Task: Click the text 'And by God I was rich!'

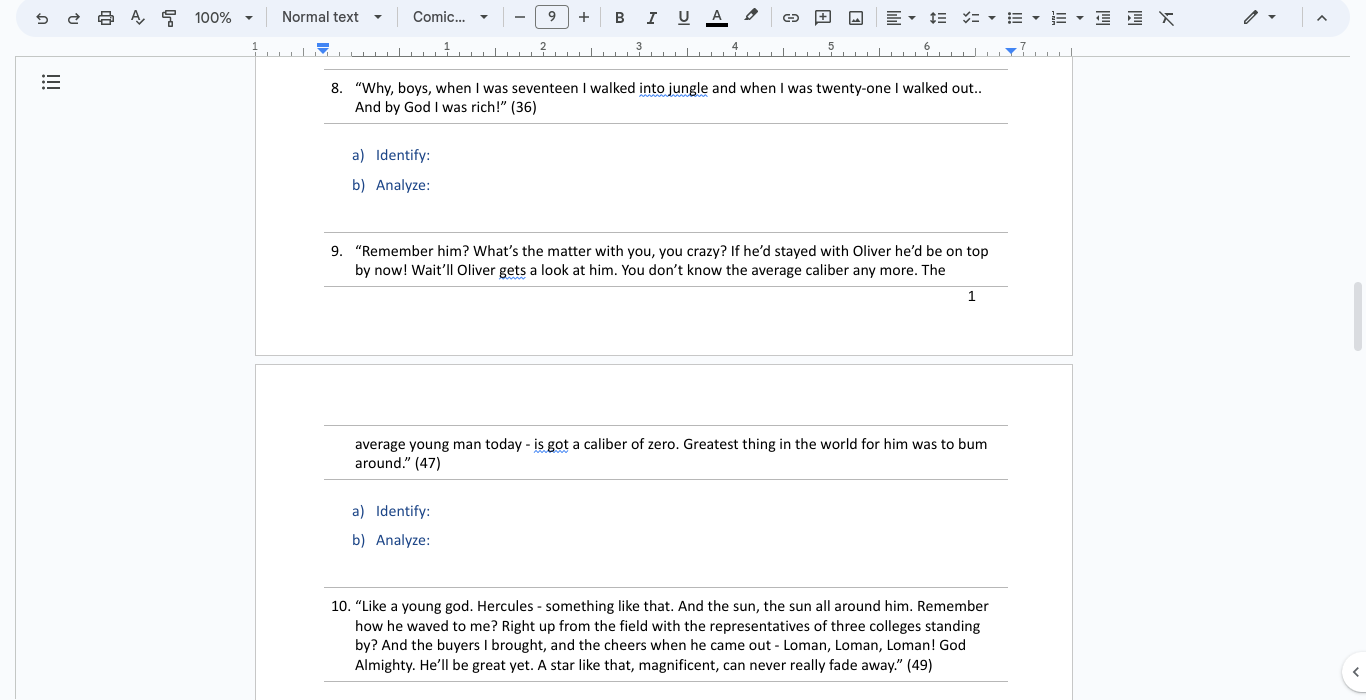Action: 431,107
